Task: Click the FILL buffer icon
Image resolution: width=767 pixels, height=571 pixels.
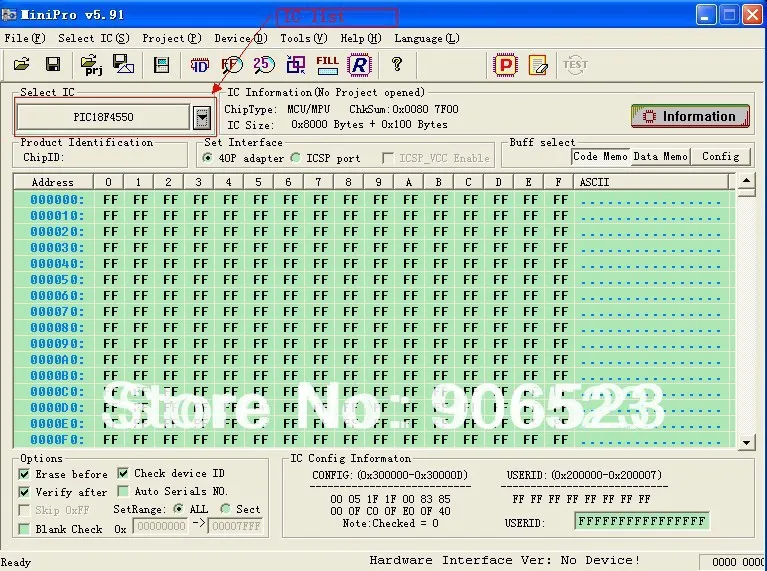Action: tap(327, 65)
